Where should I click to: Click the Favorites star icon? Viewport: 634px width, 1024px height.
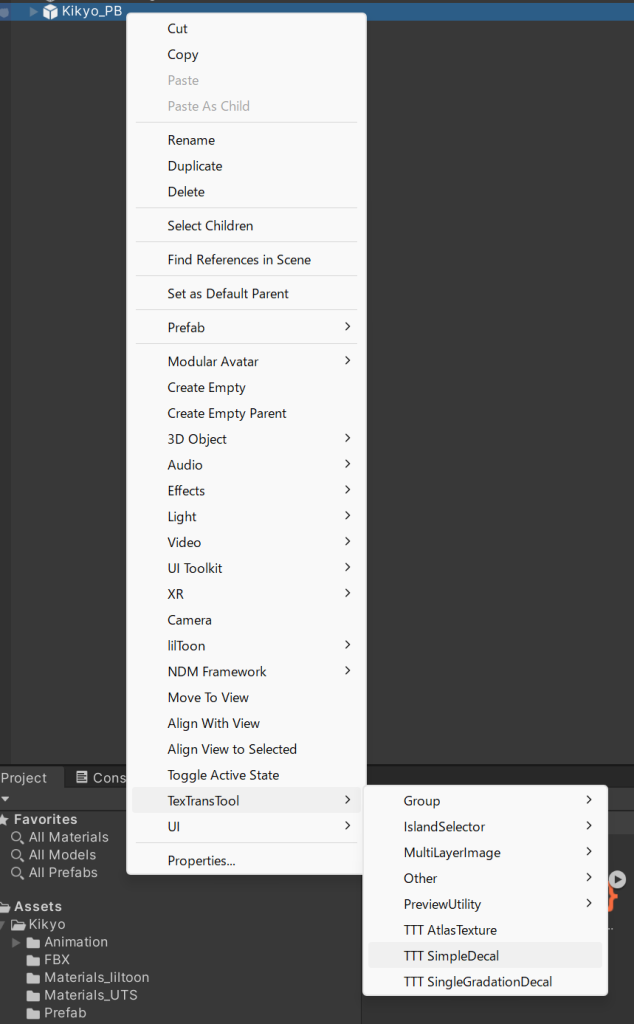(5, 820)
